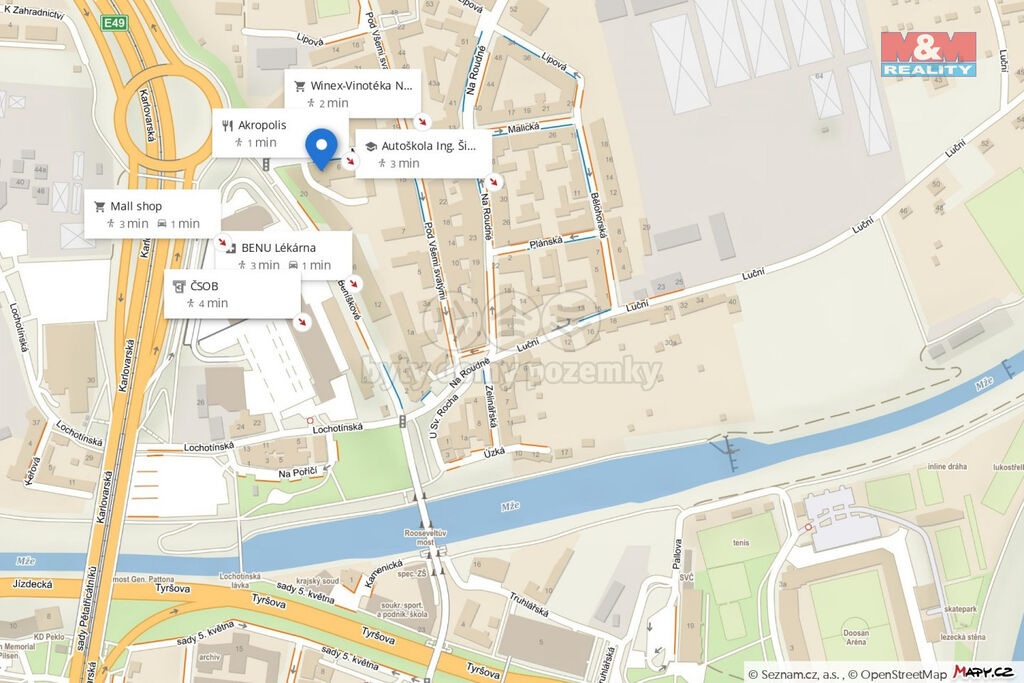This screenshot has height=683, width=1024.
Task: Click the M&M Reality logo
Action: pyautogui.click(x=928, y=54)
